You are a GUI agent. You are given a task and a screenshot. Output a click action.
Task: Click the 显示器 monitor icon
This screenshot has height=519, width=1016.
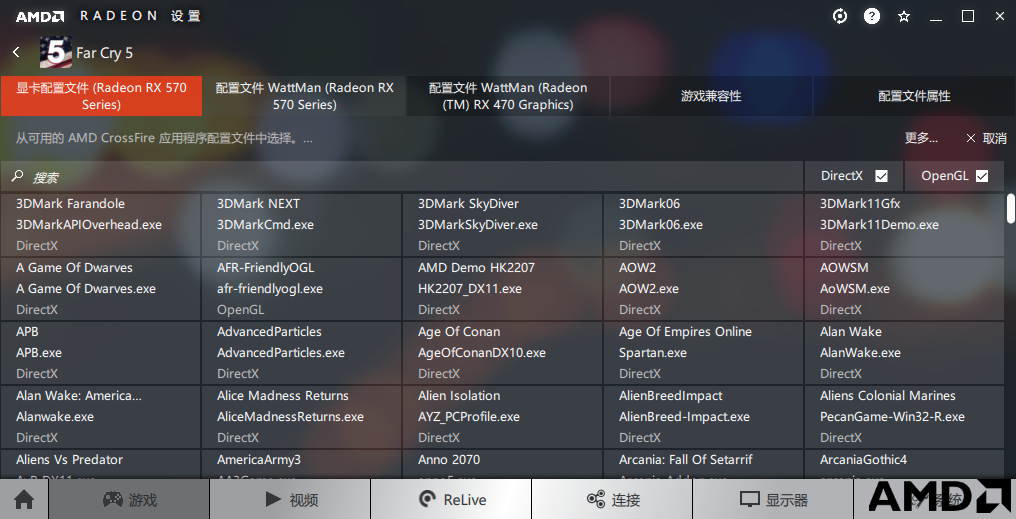pos(750,500)
